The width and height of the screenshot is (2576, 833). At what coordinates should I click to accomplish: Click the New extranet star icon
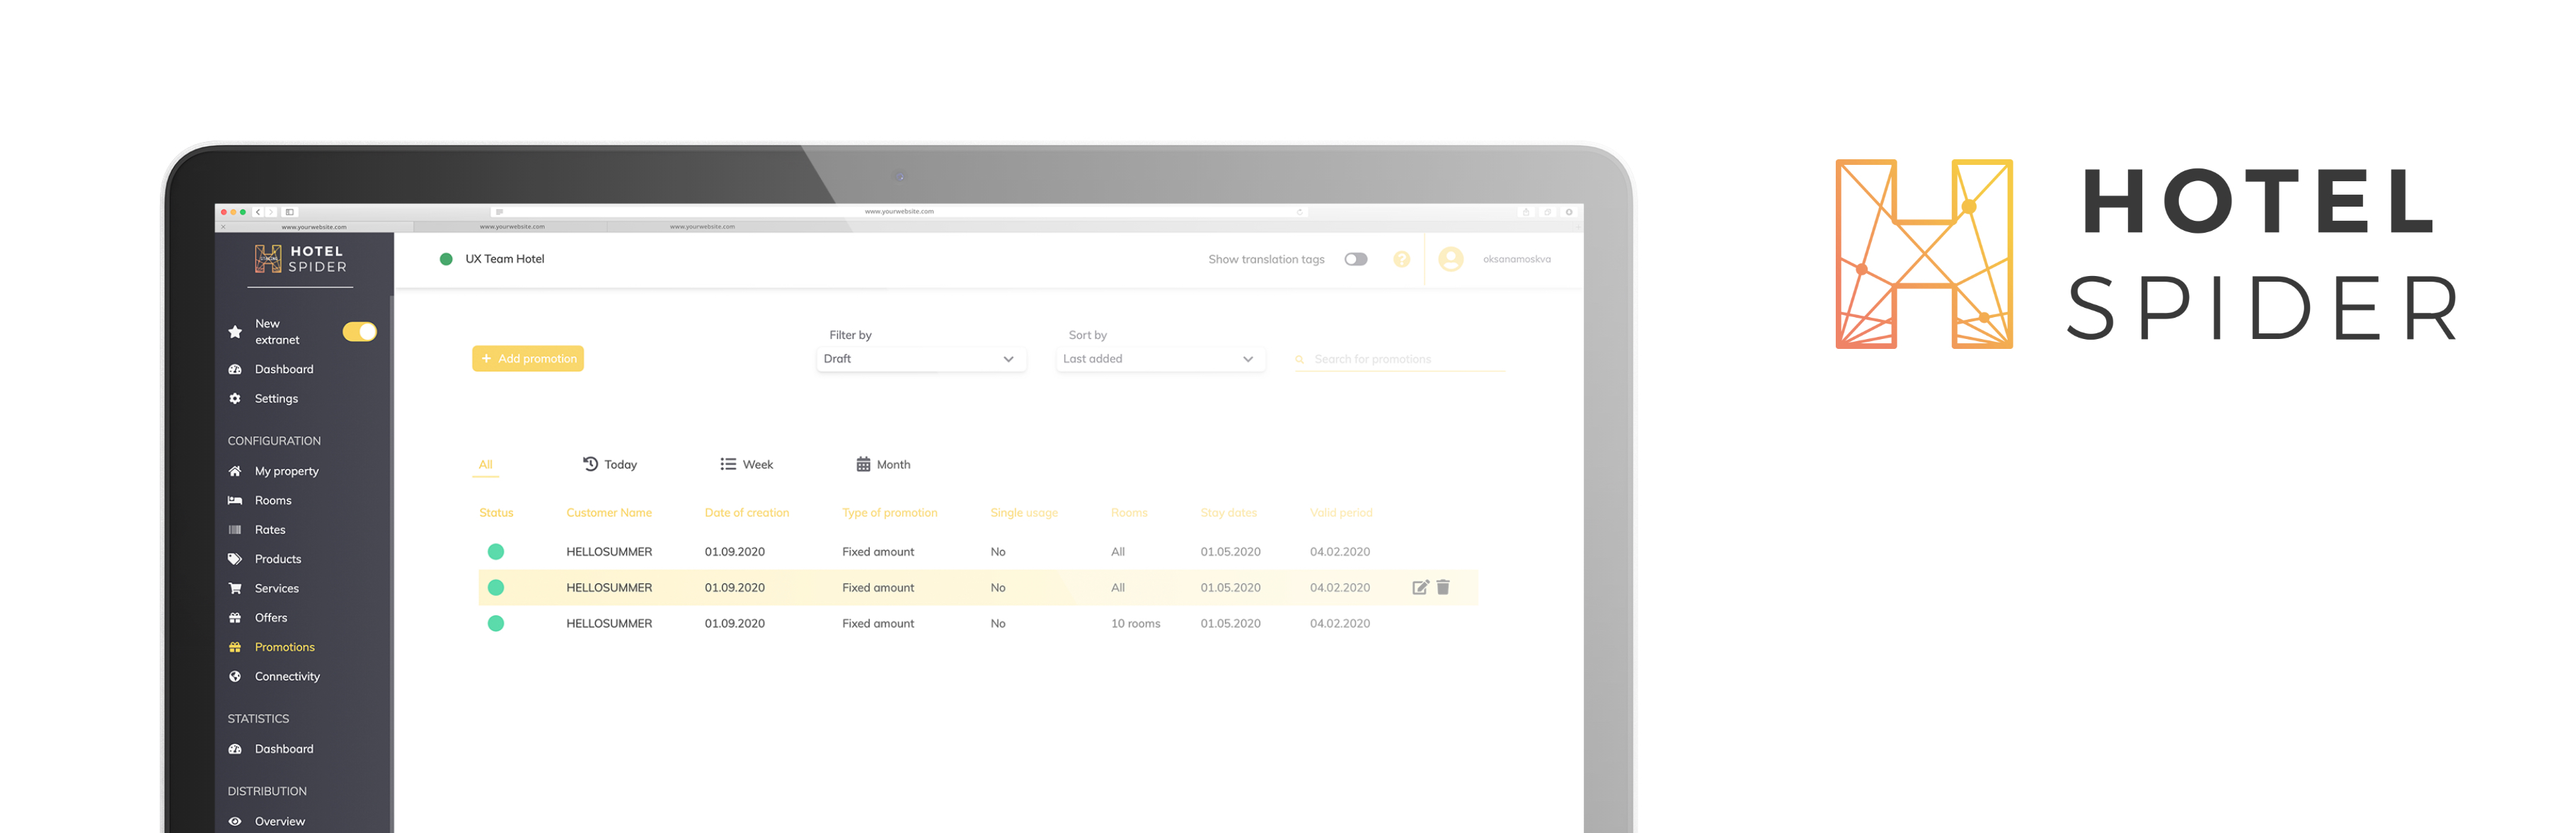click(x=235, y=331)
